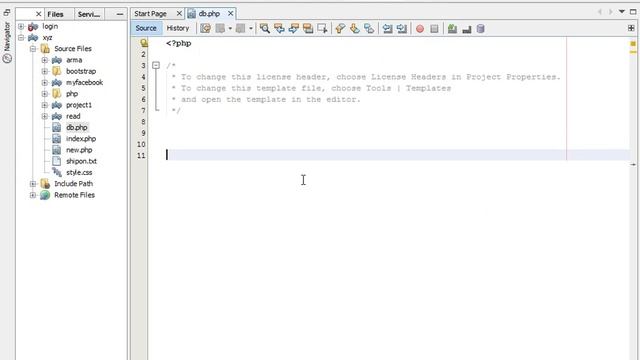Click the hint bulb icon on line 1

(144, 42)
